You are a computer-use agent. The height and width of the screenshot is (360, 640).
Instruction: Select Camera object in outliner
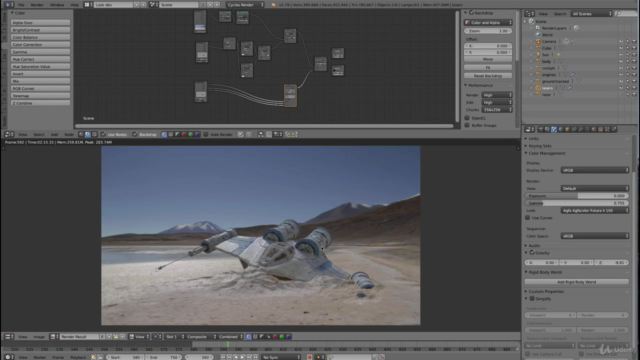click(549, 41)
